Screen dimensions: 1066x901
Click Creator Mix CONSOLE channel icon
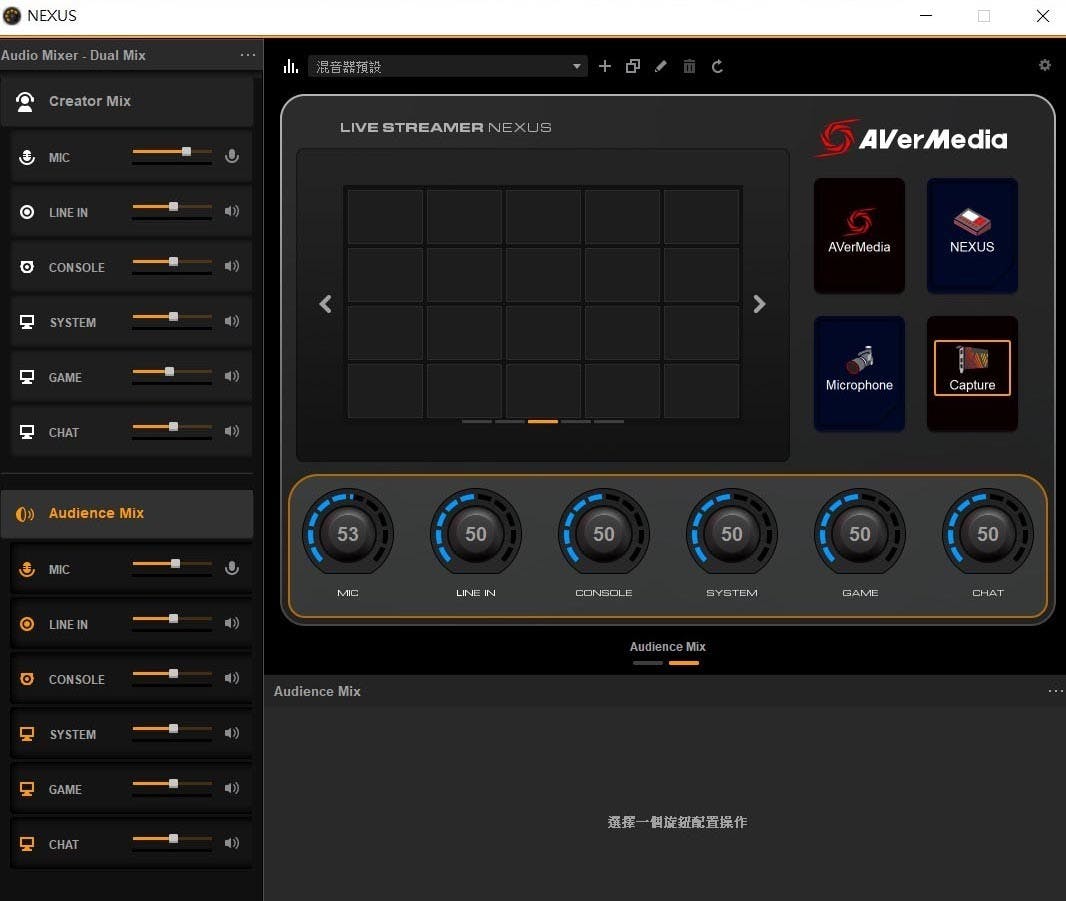click(27, 267)
